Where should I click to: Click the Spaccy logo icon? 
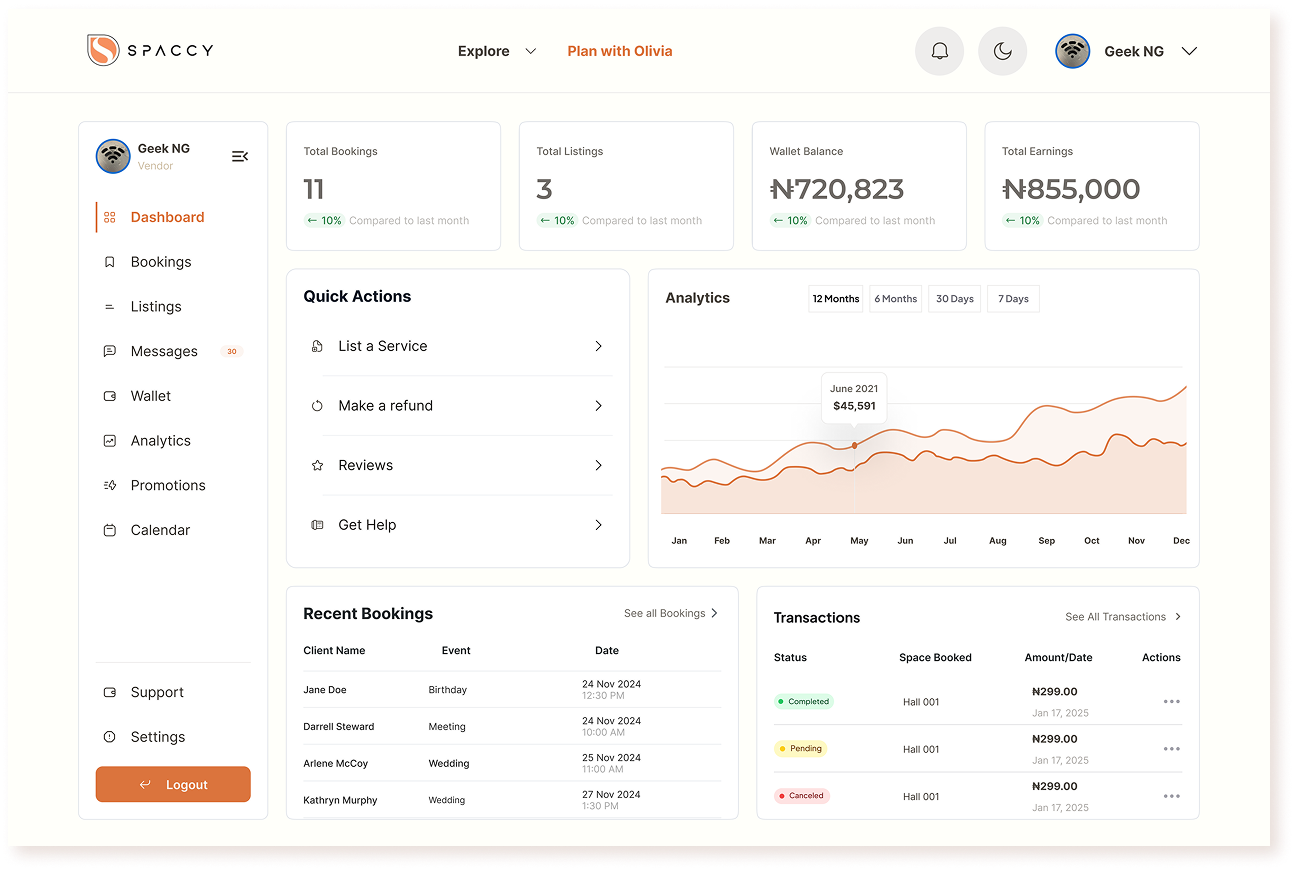[103, 50]
